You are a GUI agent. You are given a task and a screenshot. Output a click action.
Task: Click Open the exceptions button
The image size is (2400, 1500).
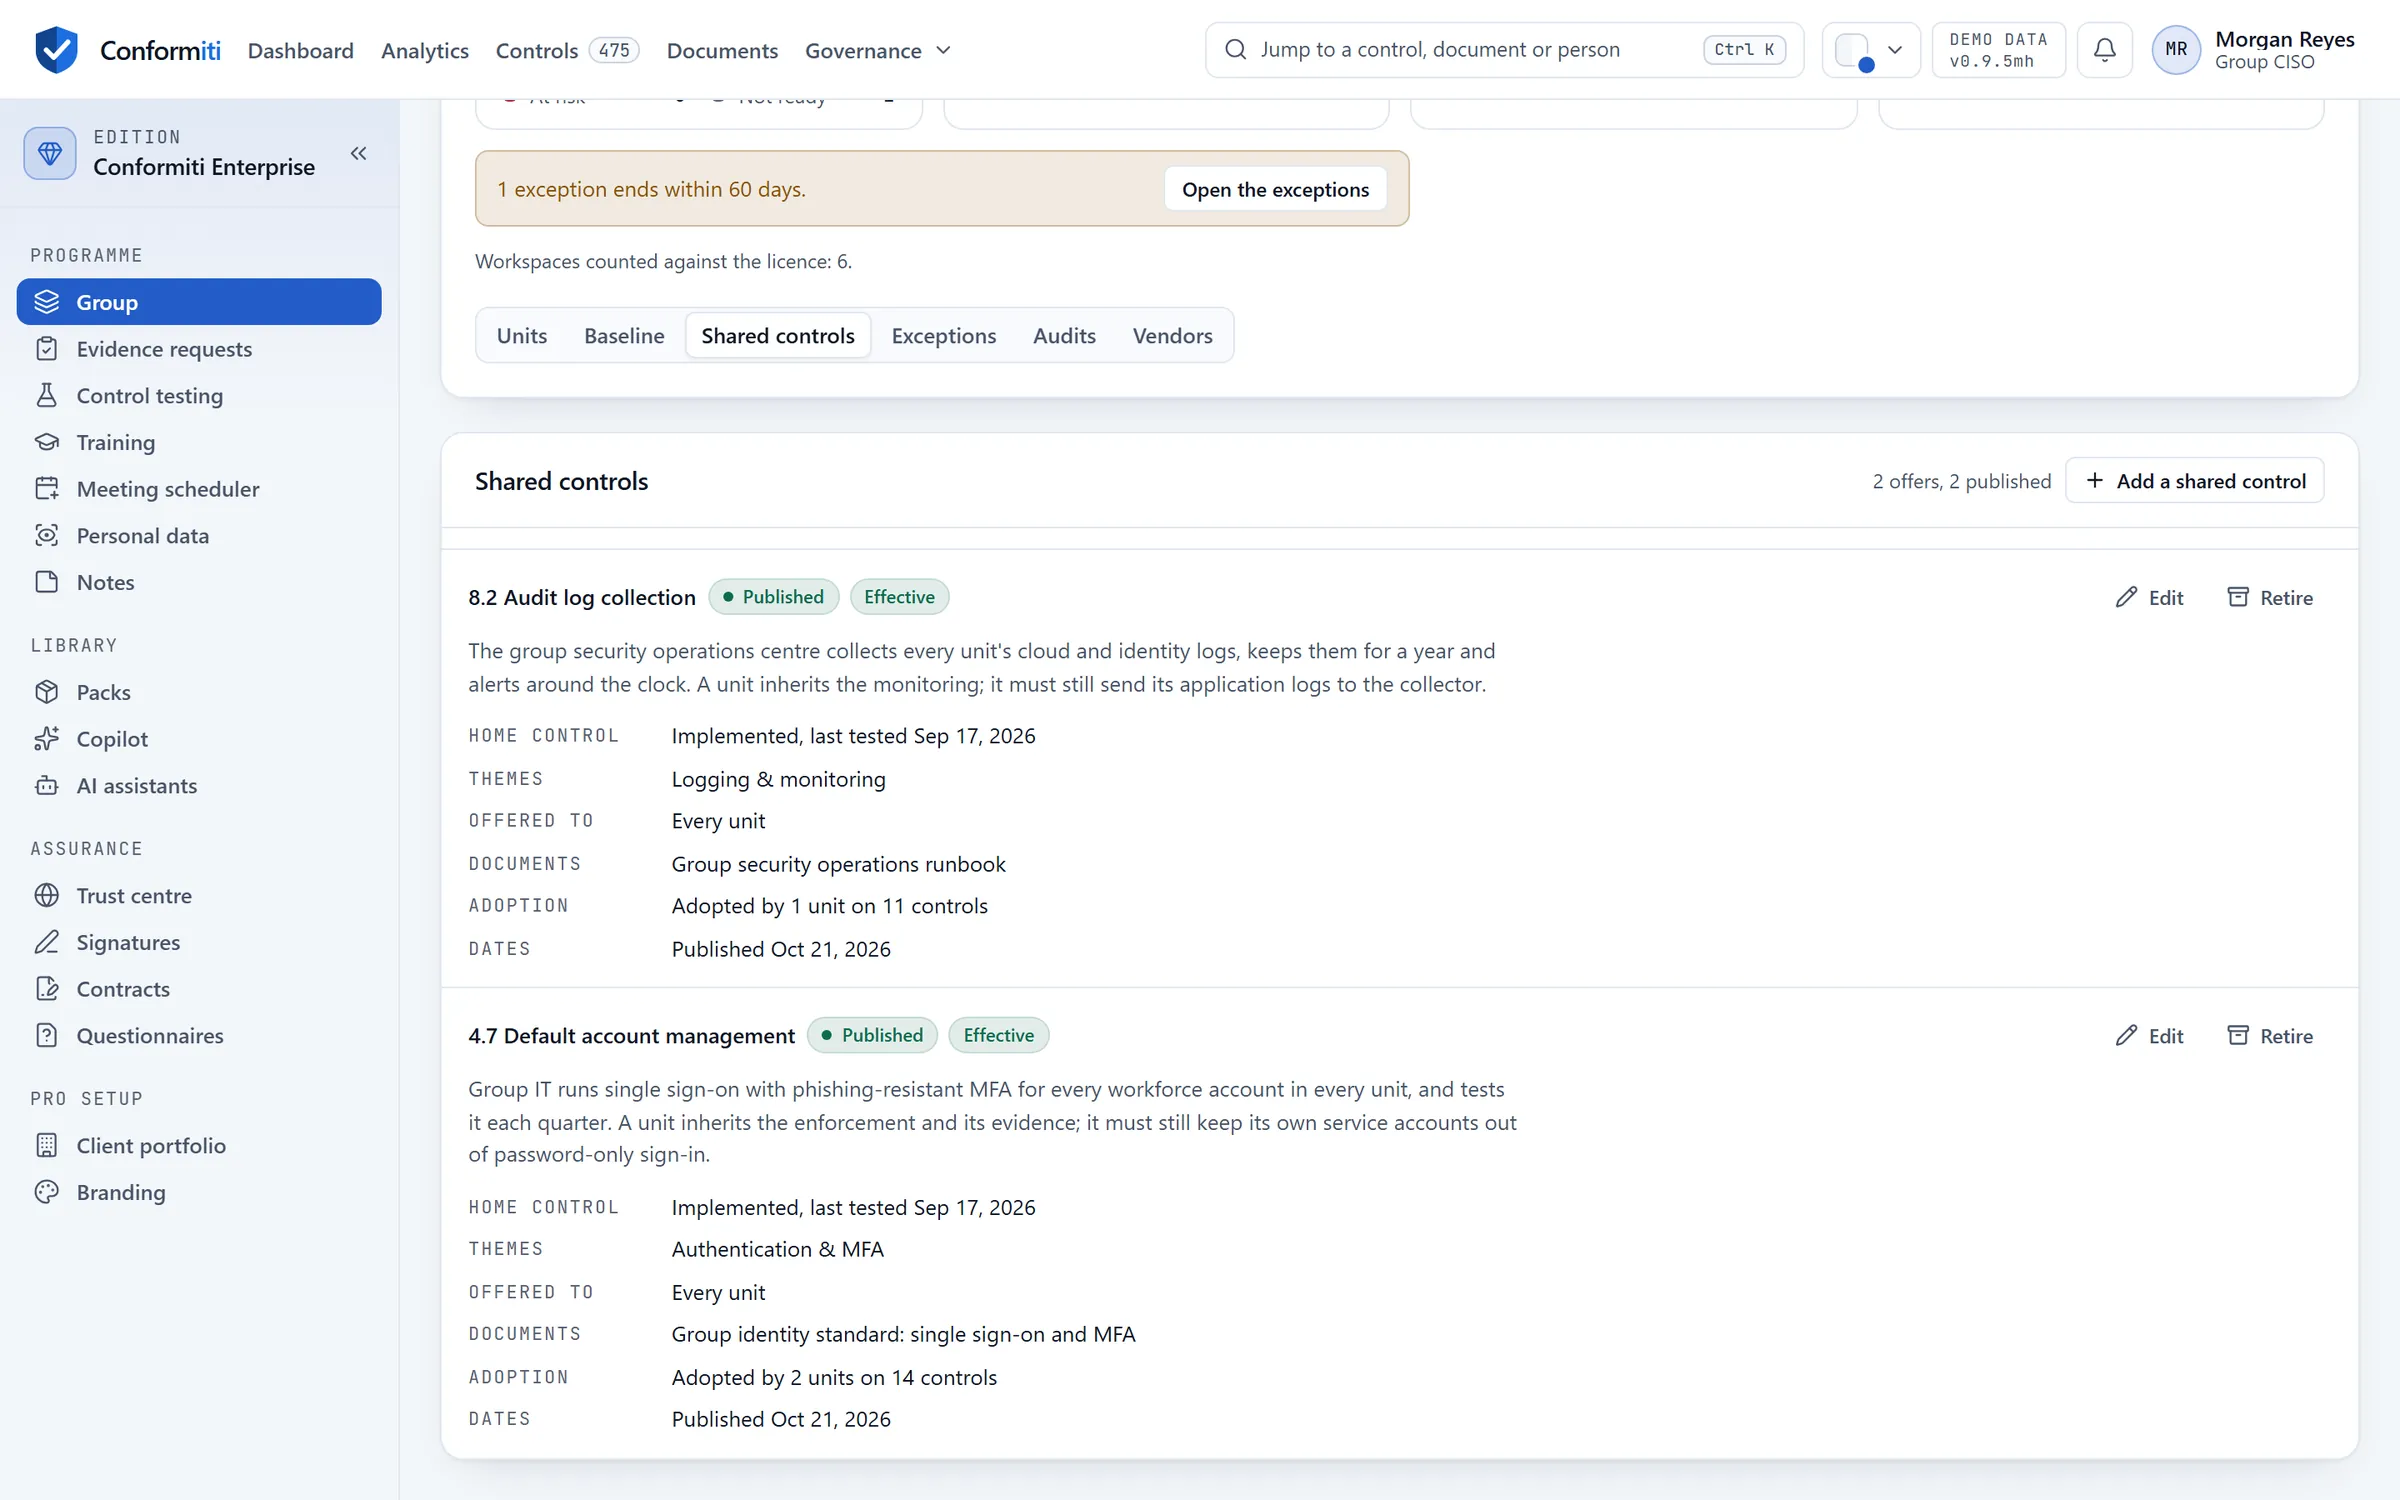(x=1275, y=189)
